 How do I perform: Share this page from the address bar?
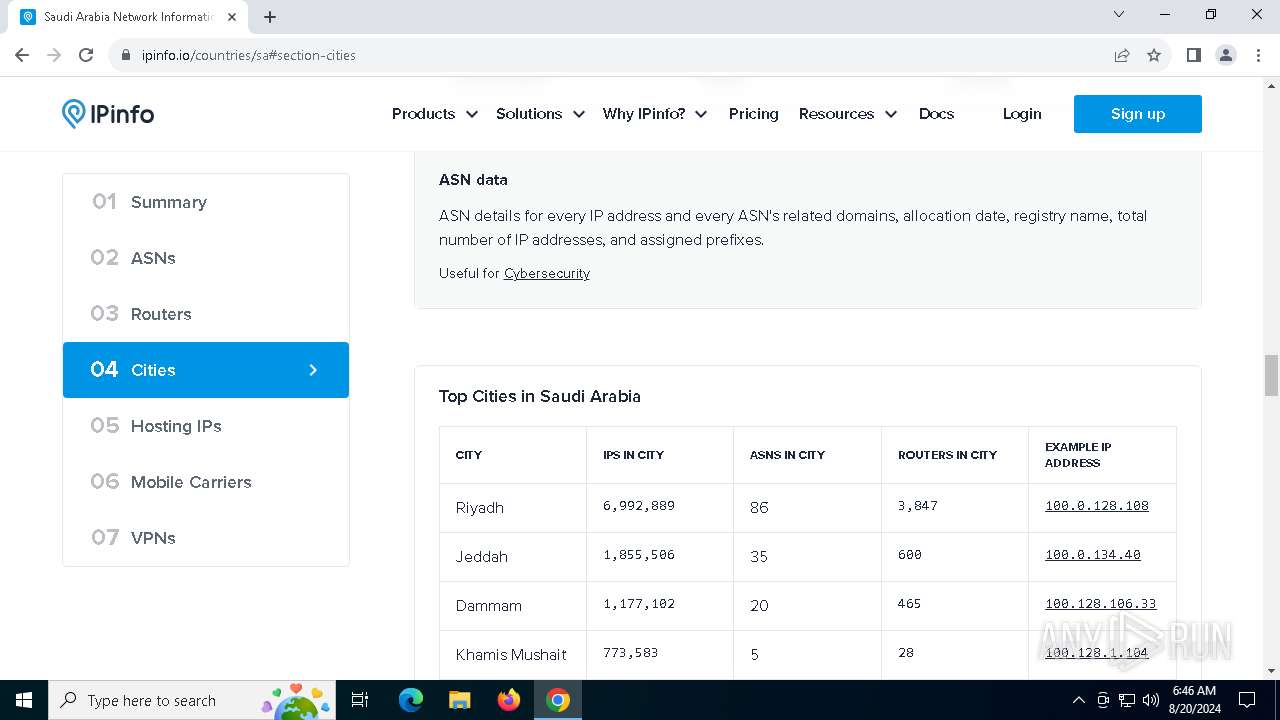1122,55
